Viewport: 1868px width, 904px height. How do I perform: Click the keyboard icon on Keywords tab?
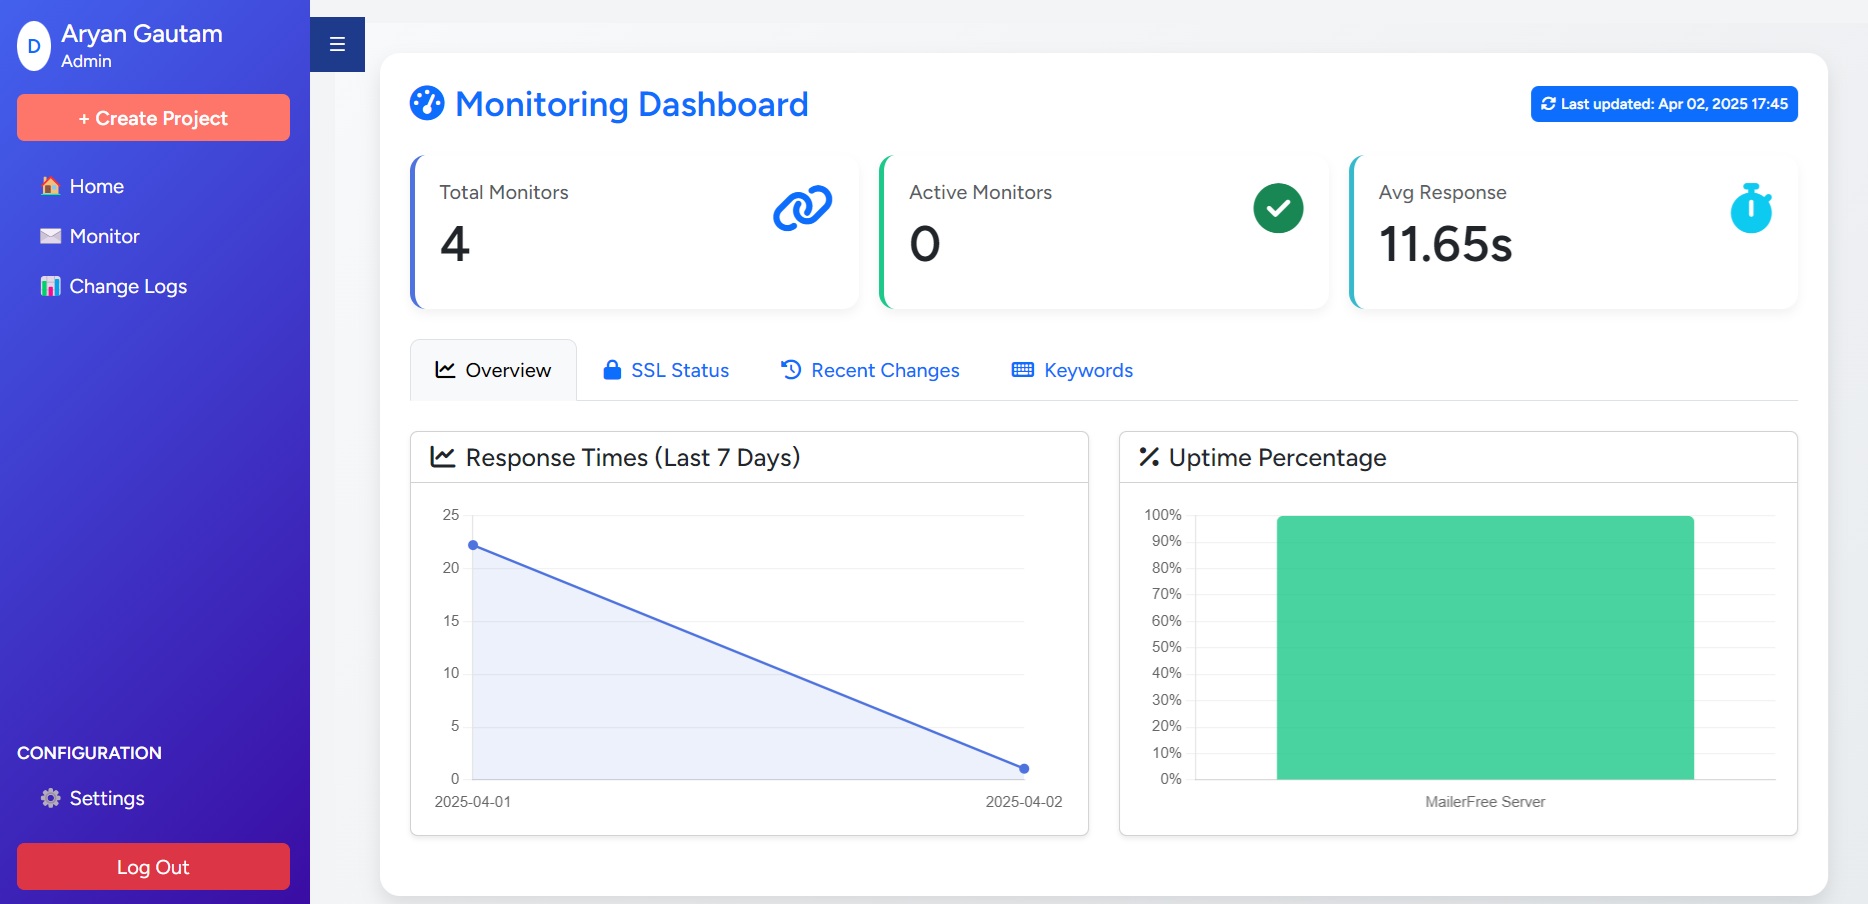pos(1023,370)
